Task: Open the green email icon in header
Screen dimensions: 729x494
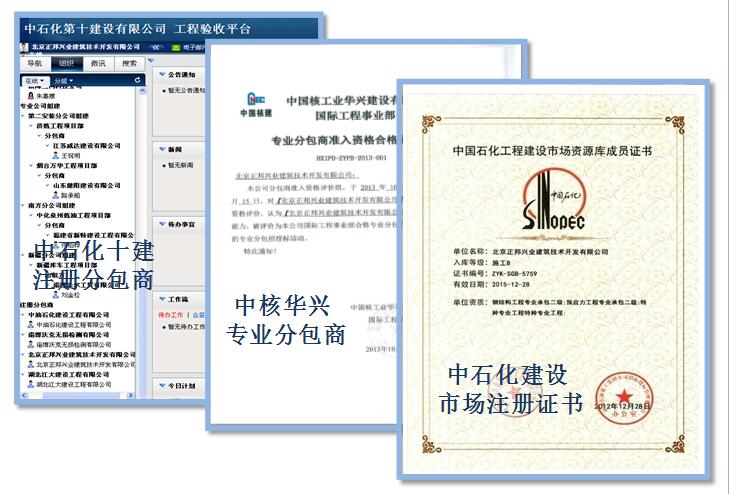Action: (x=176, y=47)
